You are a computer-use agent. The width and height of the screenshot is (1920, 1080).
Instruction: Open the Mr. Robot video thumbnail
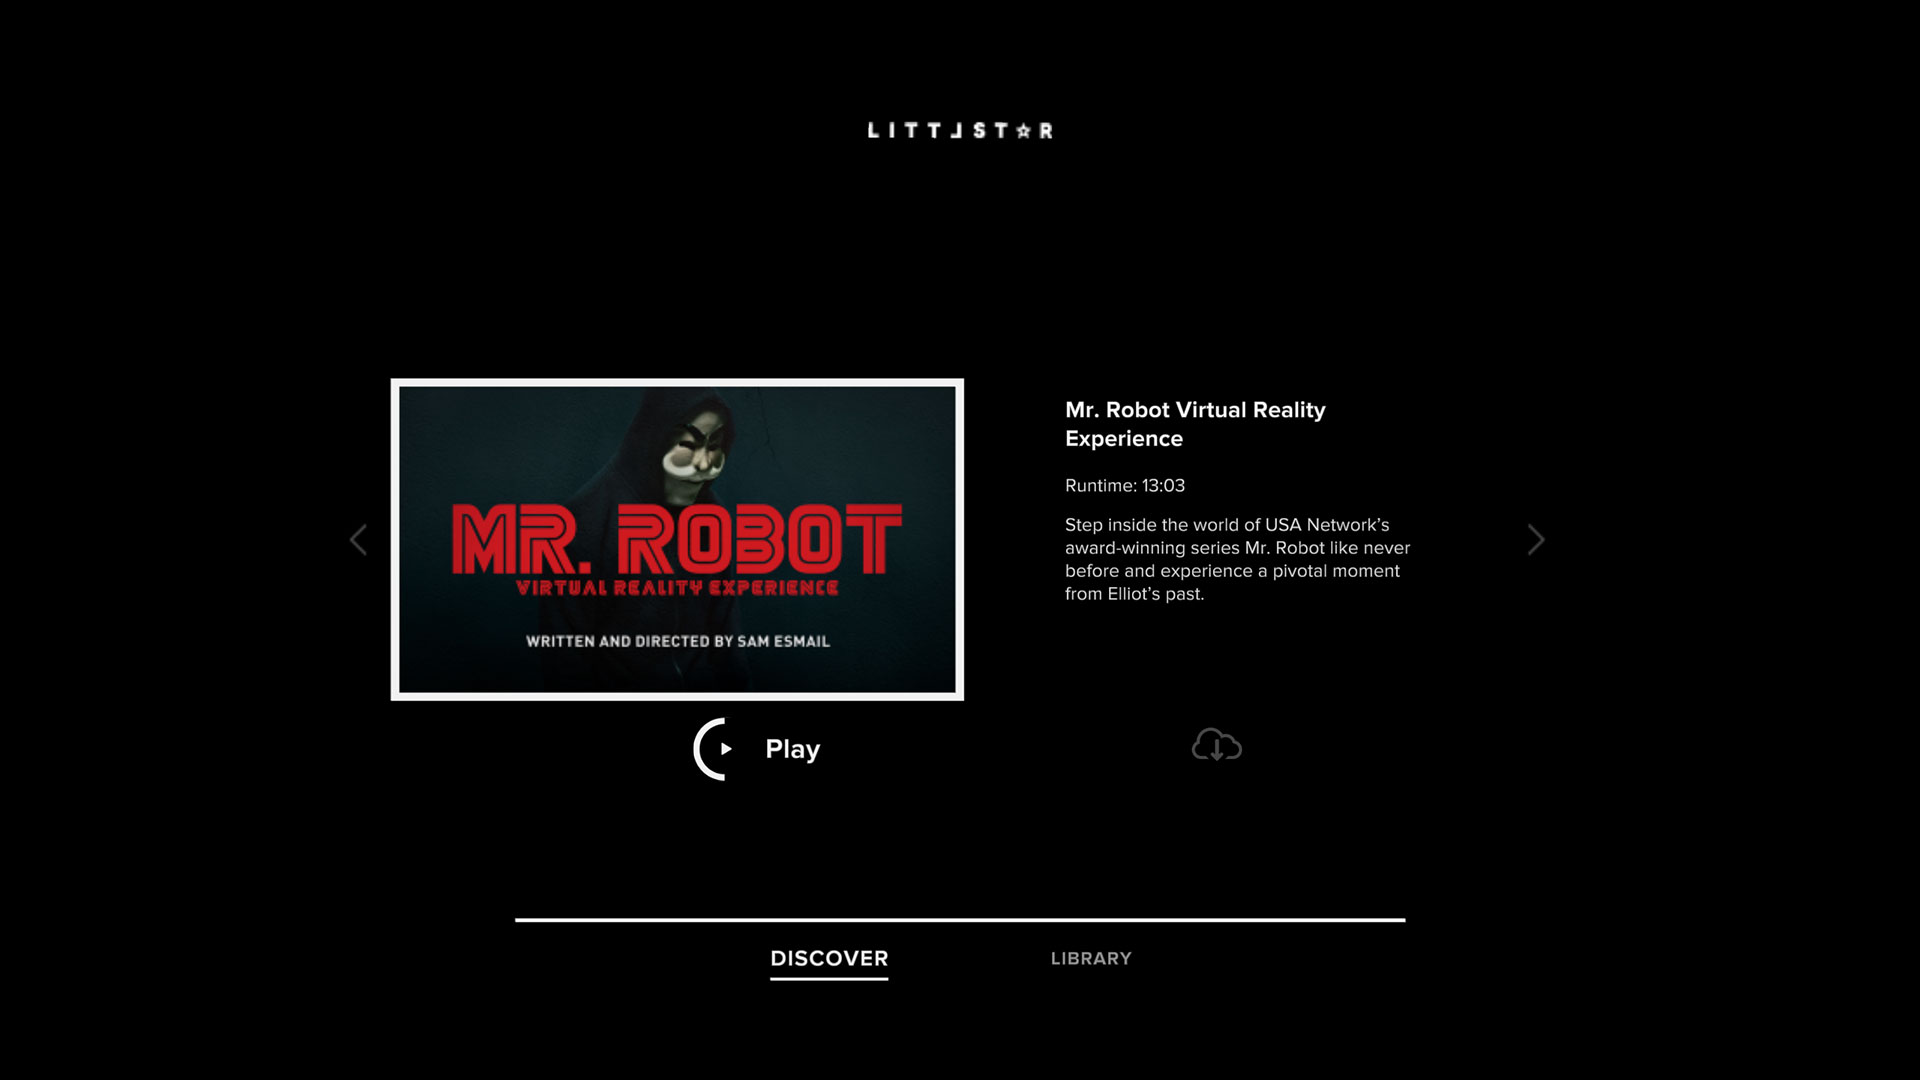677,540
